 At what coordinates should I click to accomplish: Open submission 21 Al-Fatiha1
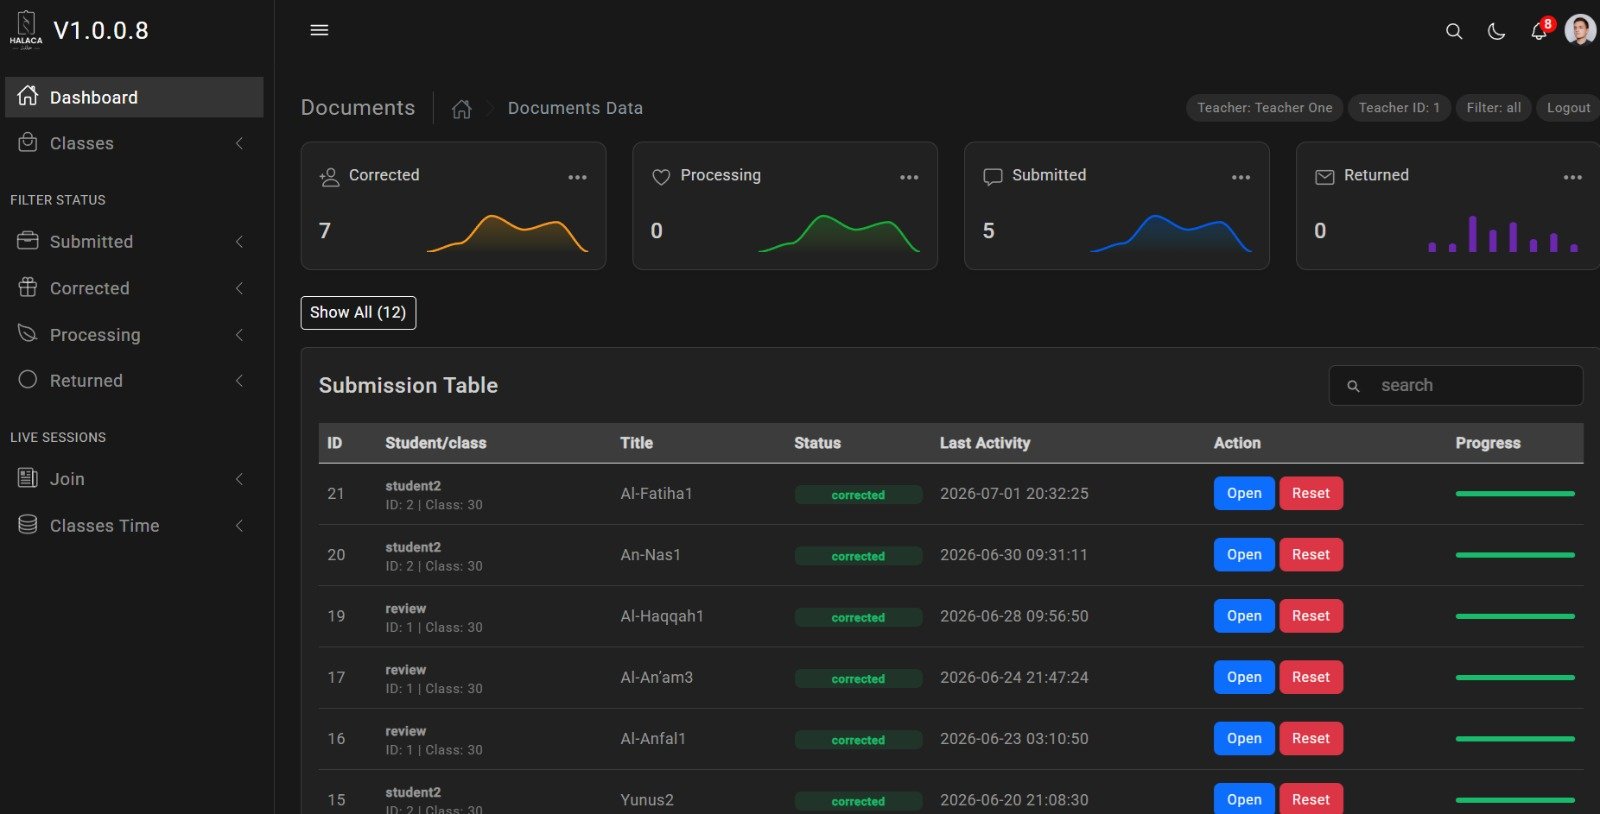click(1244, 494)
